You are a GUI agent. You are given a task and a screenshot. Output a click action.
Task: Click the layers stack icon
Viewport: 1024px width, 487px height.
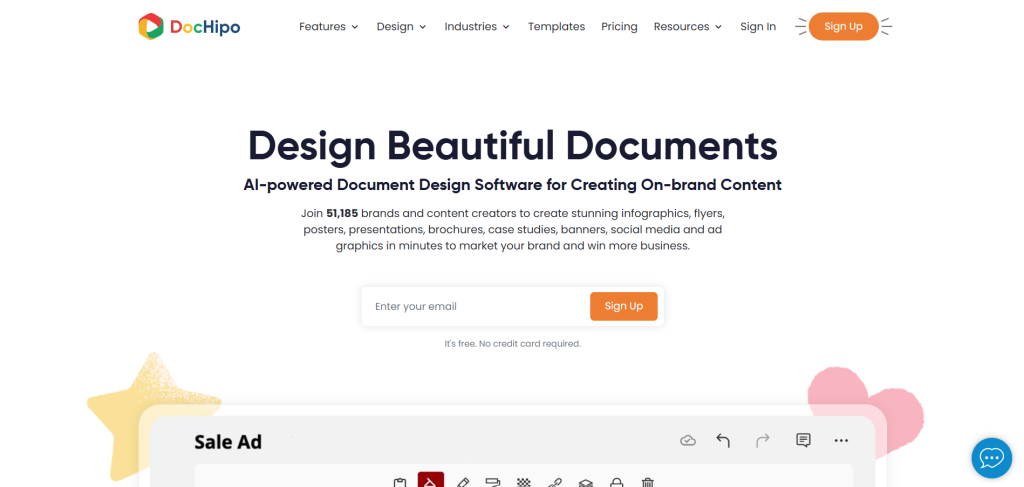click(586, 482)
